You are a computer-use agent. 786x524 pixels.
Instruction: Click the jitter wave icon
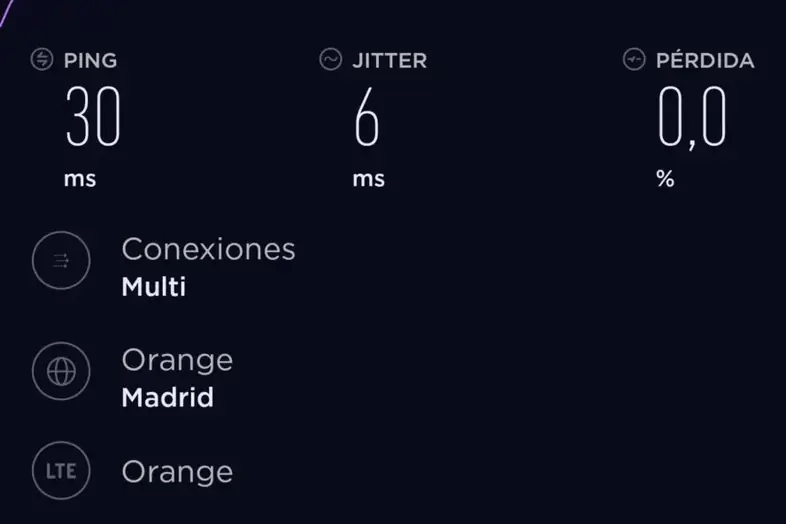(330, 59)
